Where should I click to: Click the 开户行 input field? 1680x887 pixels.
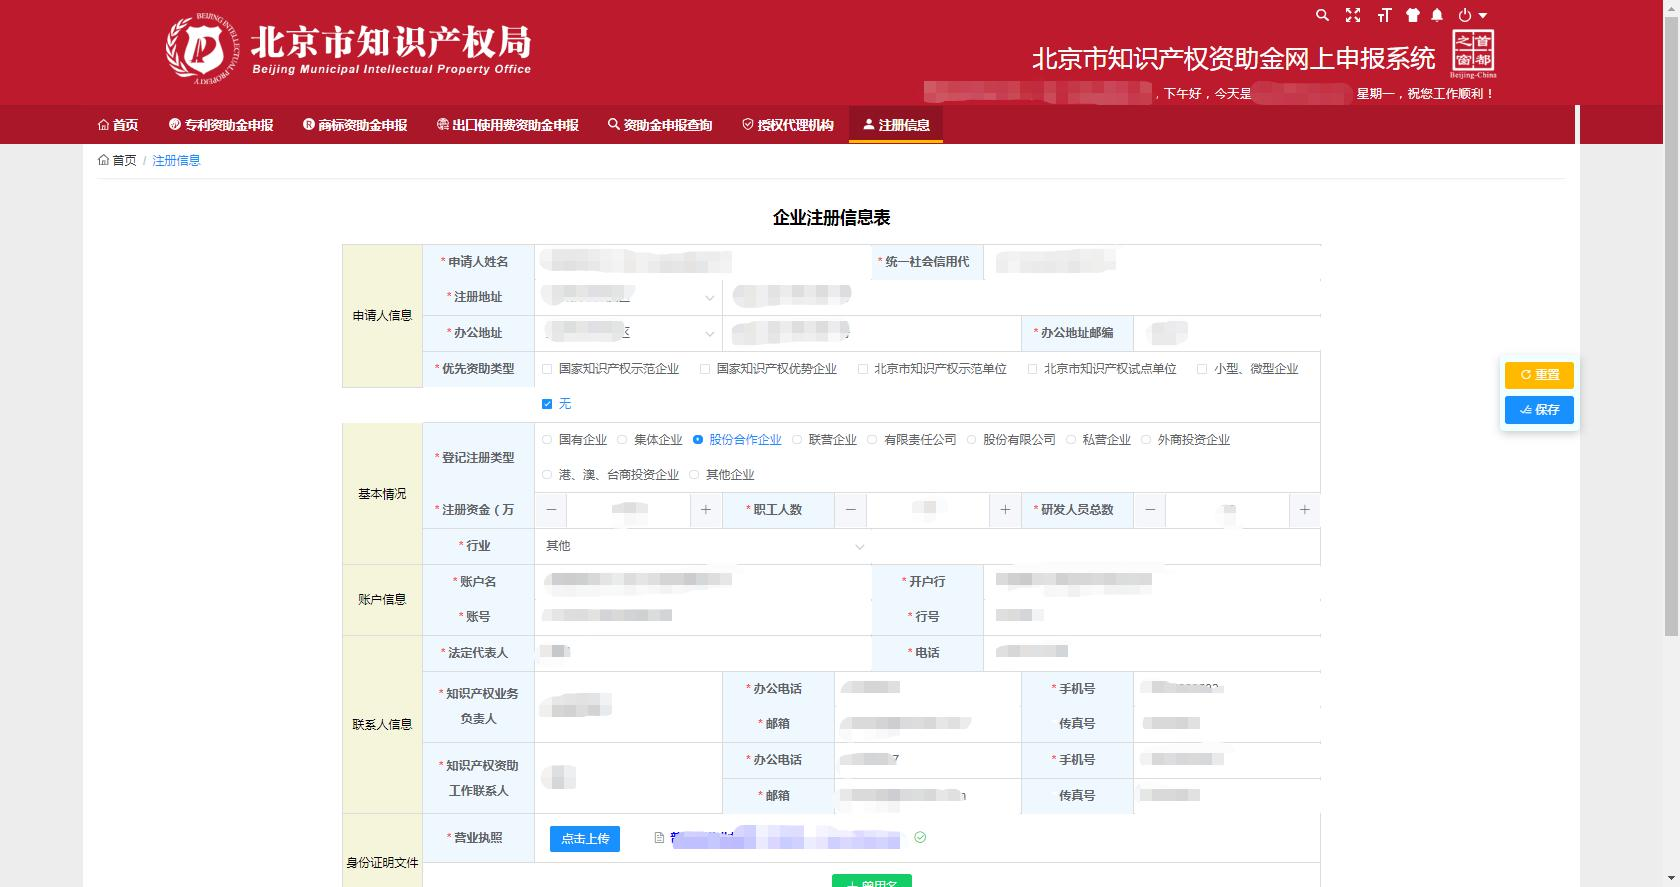point(1152,582)
